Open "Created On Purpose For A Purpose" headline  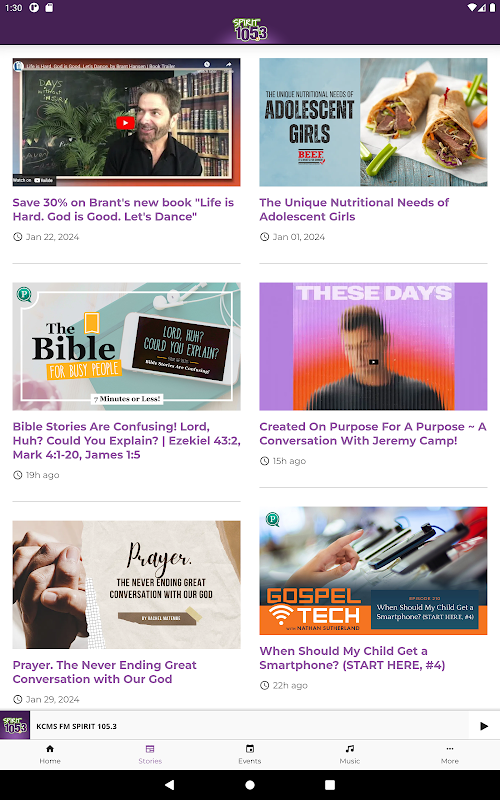[x=372, y=433]
